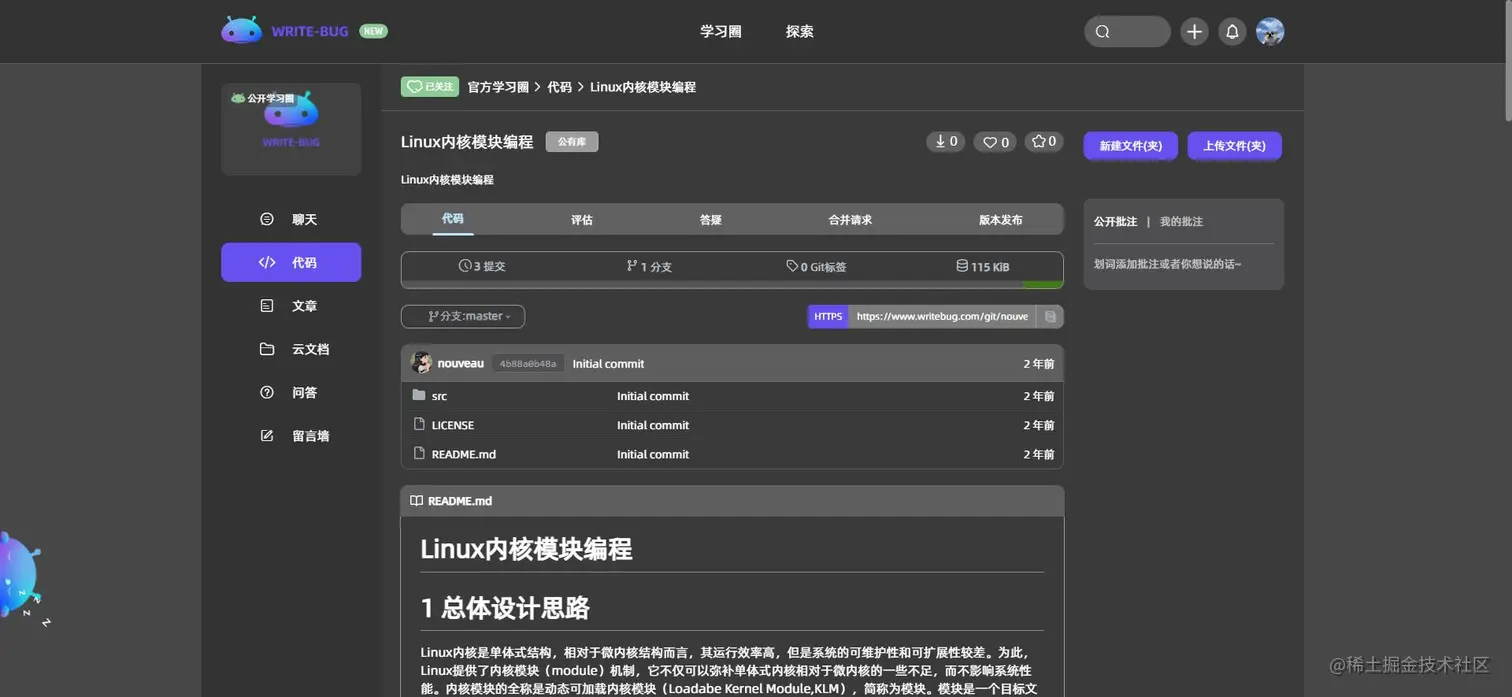Click the floating sleeping mascot
Viewport: 1512px width, 697px height.
(x=20, y=577)
